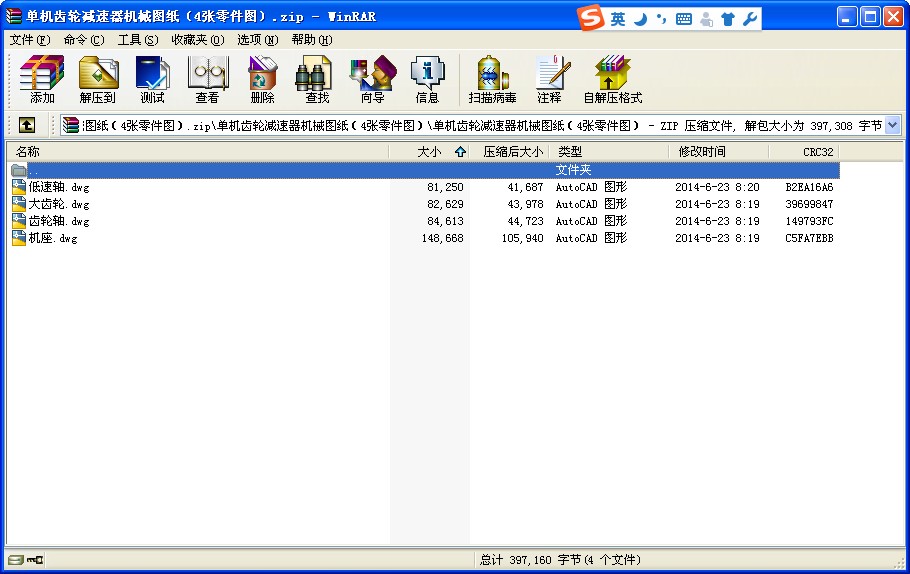Click CRC value C5FA7EBB
The height and width of the screenshot is (574, 910).
tap(809, 238)
